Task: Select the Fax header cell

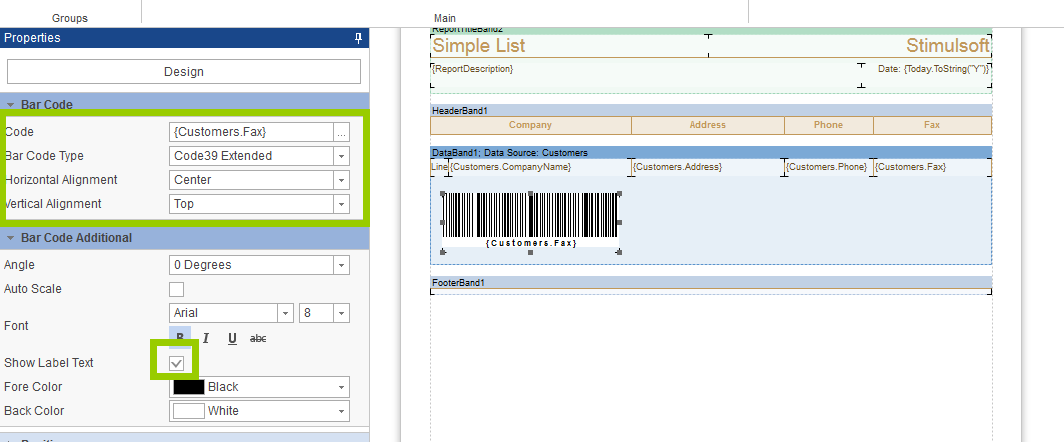Action: [932, 125]
